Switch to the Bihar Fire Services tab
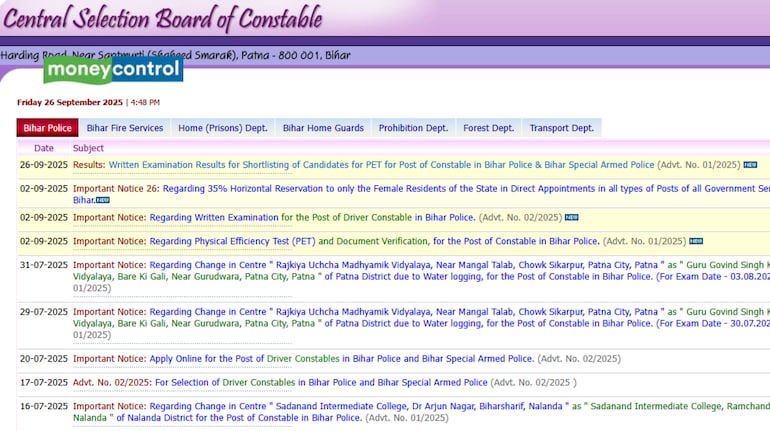 click(124, 128)
